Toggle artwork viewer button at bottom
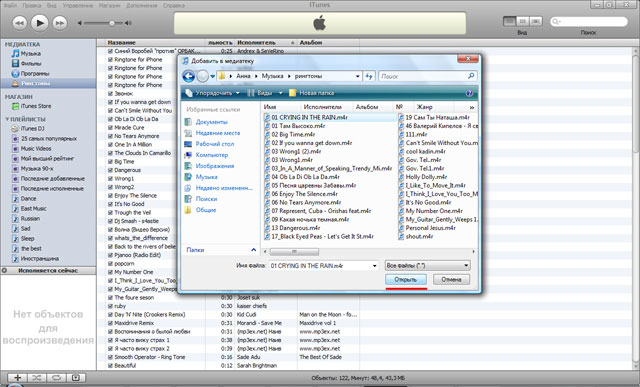This screenshot has width=640, height=387. point(76,378)
